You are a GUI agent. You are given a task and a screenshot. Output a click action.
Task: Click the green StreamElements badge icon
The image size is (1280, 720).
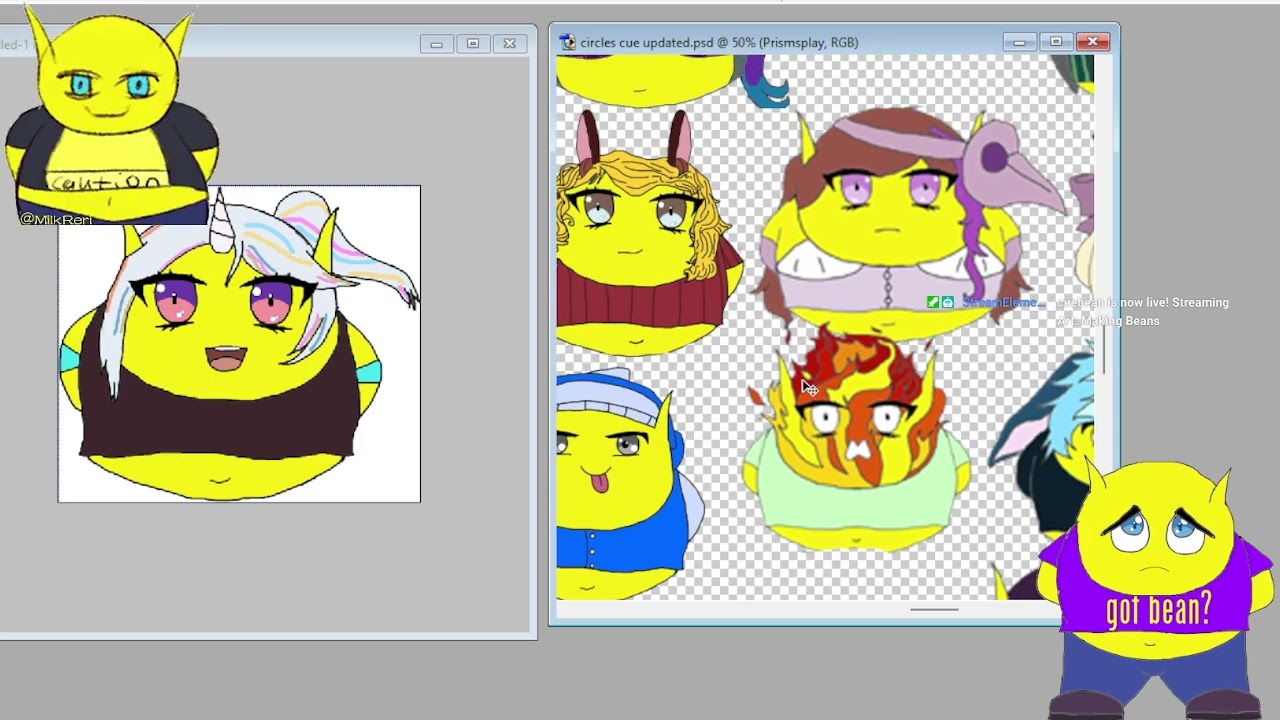(x=933, y=302)
